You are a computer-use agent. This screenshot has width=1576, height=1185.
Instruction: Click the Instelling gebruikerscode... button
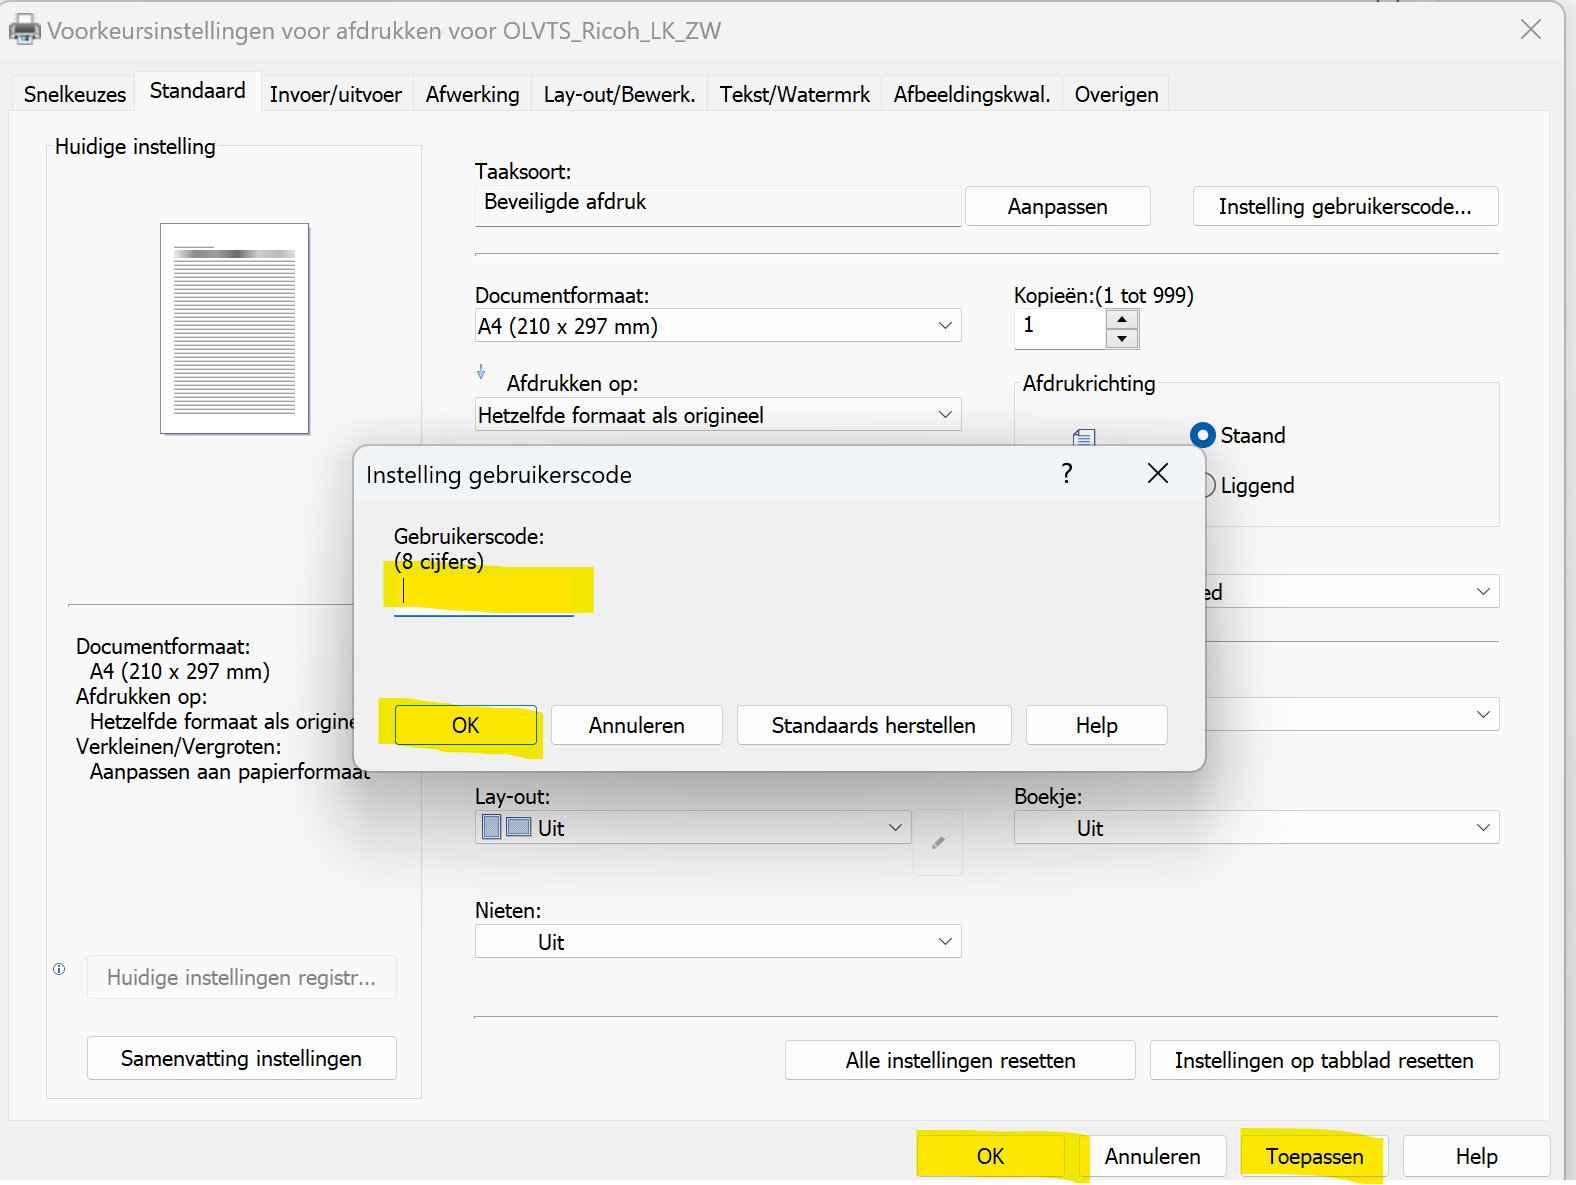1345,206
